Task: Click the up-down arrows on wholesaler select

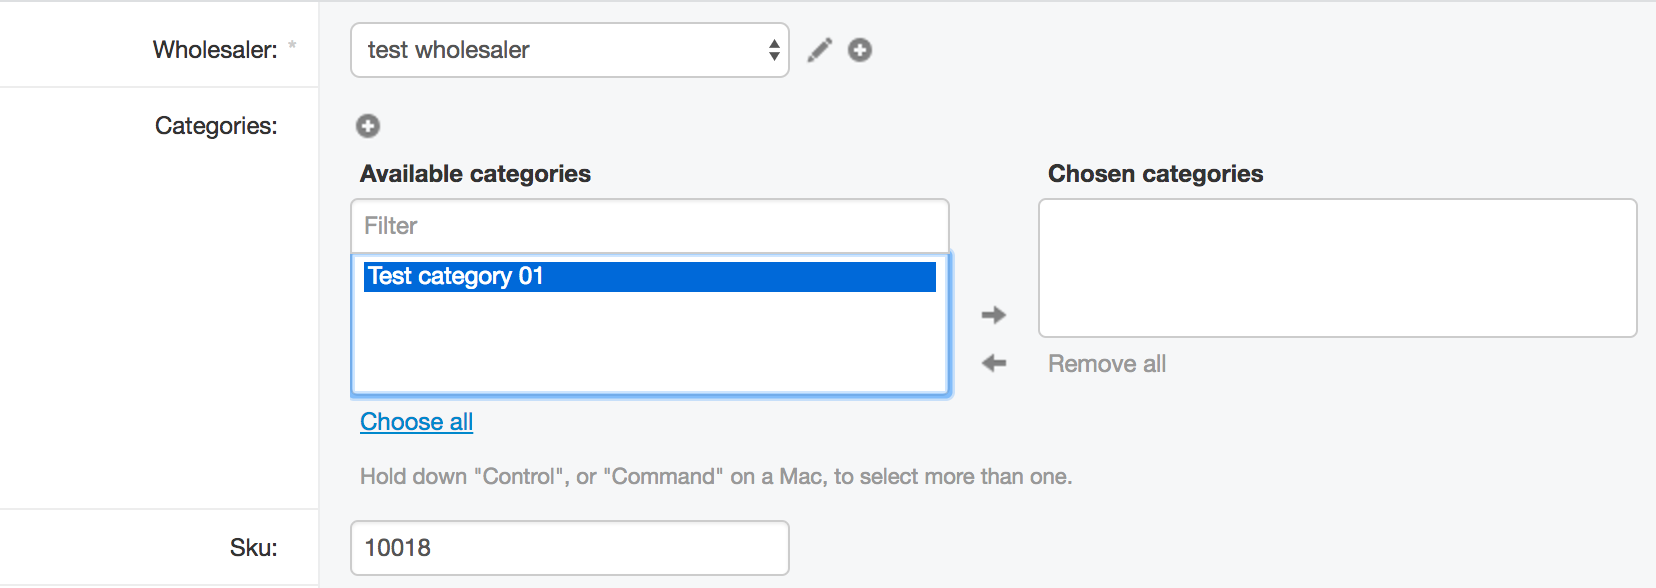Action: click(x=774, y=50)
